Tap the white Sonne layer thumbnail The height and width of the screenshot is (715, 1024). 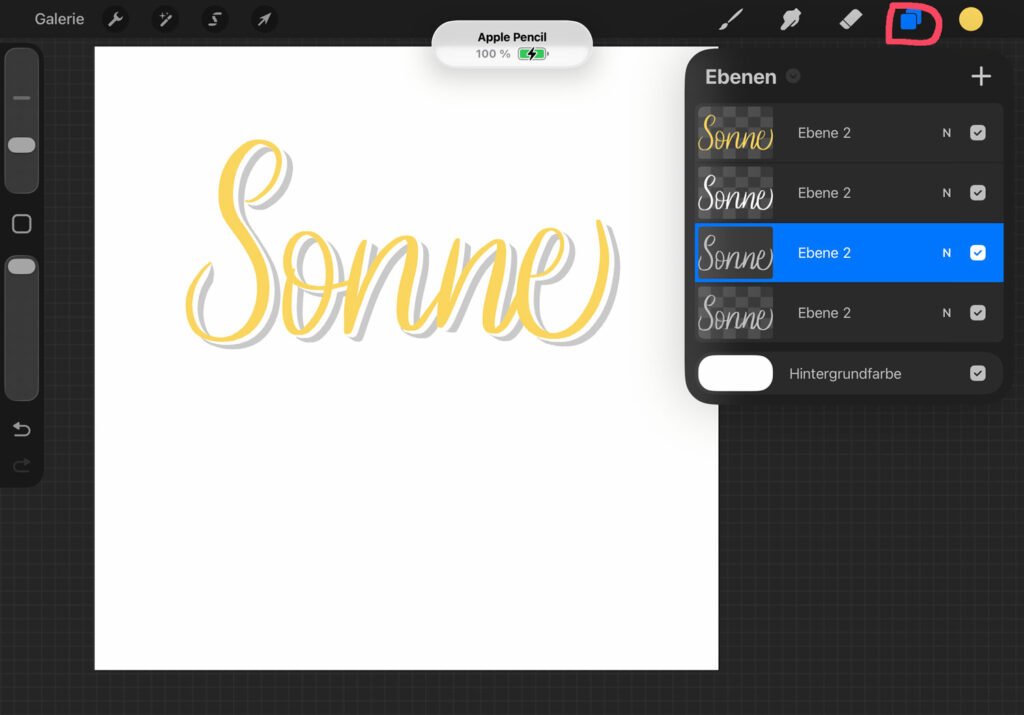(x=735, y=193)
